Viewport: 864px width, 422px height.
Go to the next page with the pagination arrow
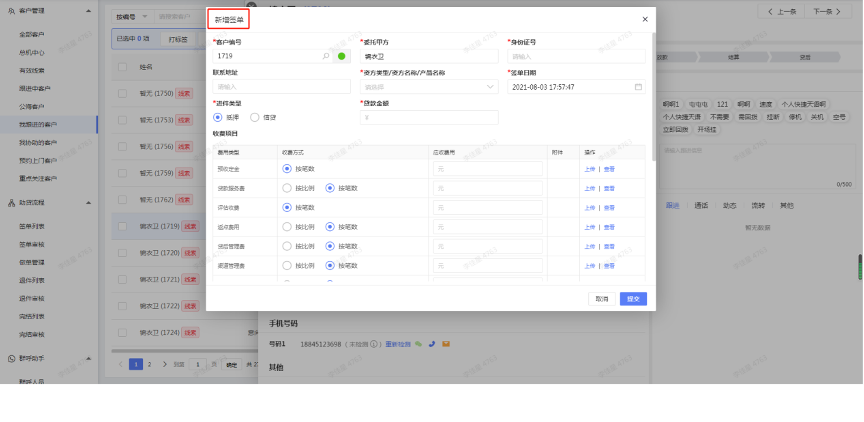tap(164, 364)
